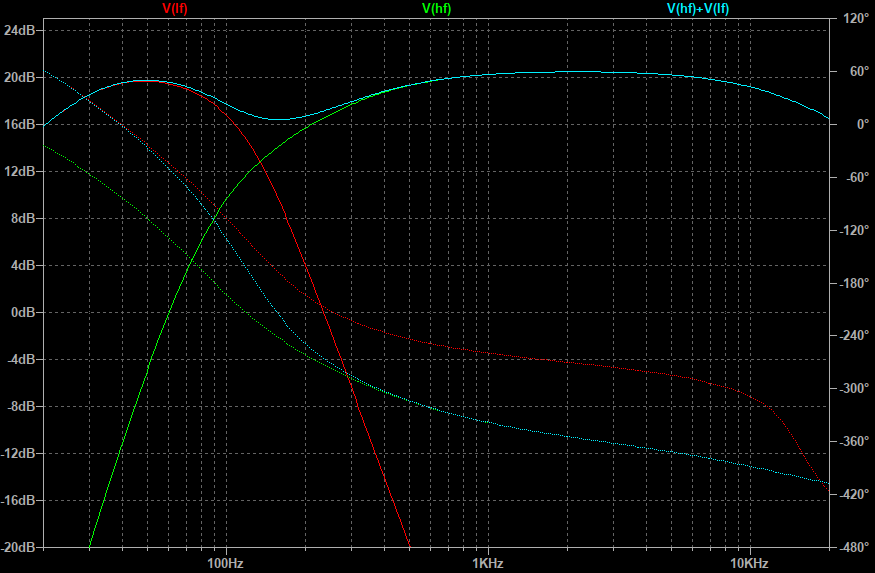Click the -300° phase axis label
The width and height of the screenshot is (875, 573).
854,388
